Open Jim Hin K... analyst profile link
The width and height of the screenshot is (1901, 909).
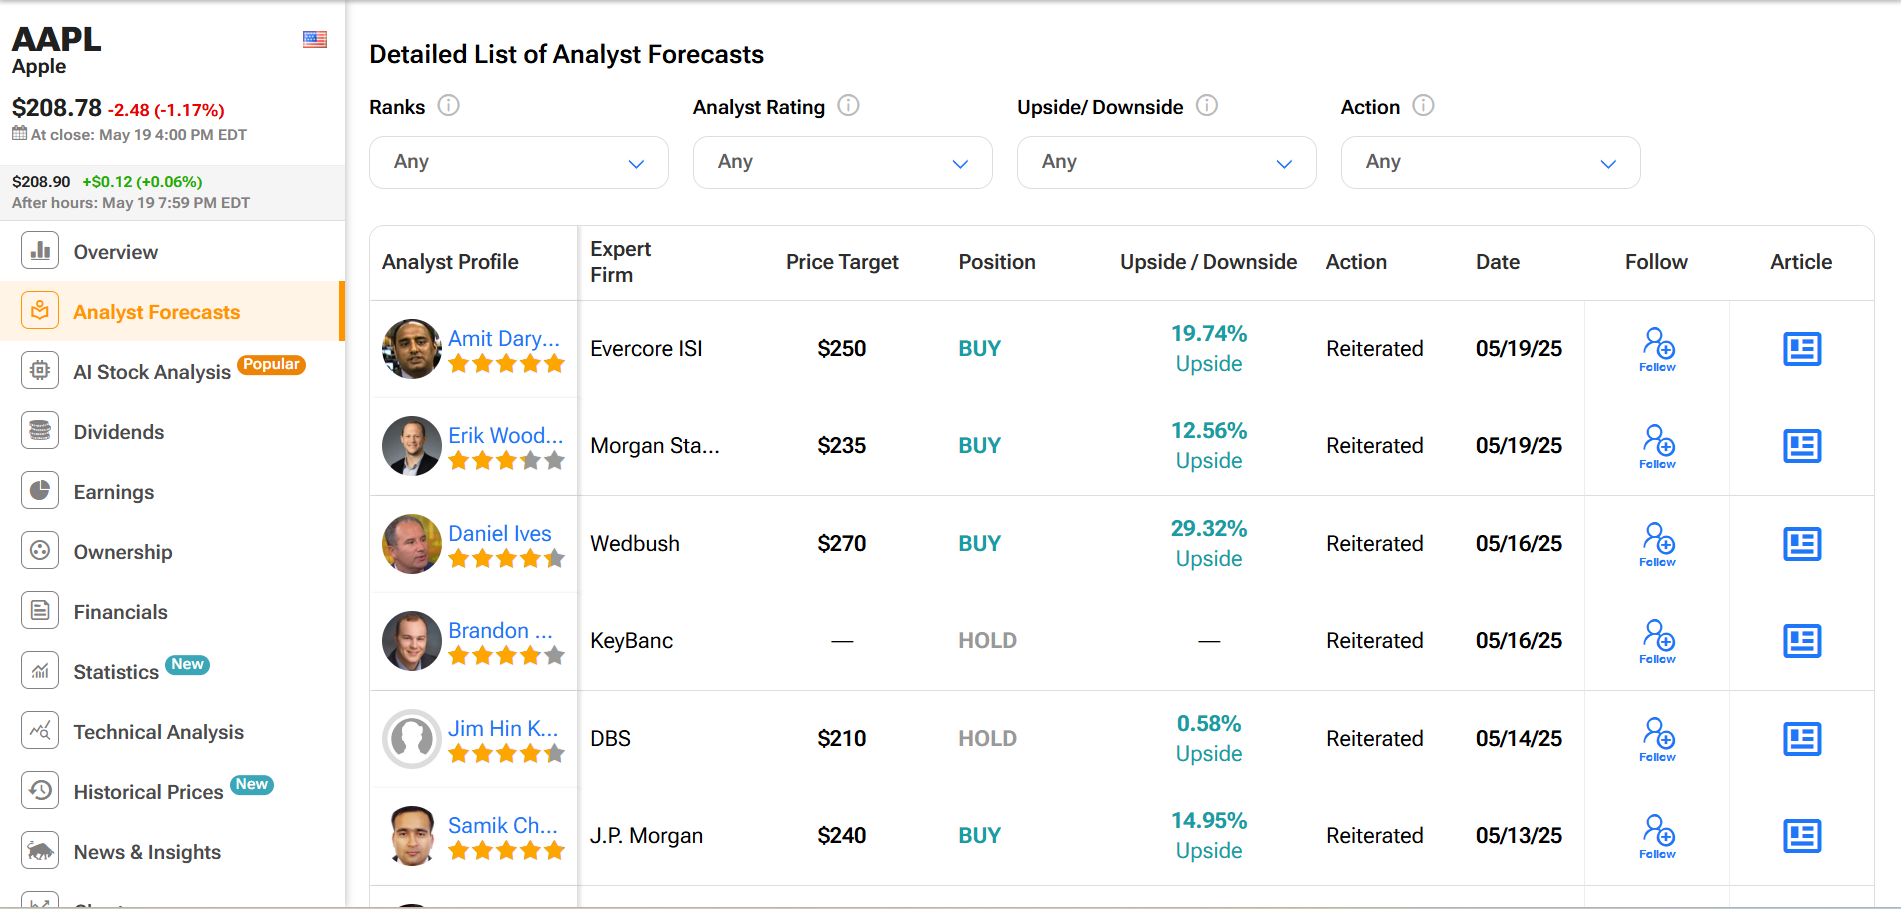[503, 728]
